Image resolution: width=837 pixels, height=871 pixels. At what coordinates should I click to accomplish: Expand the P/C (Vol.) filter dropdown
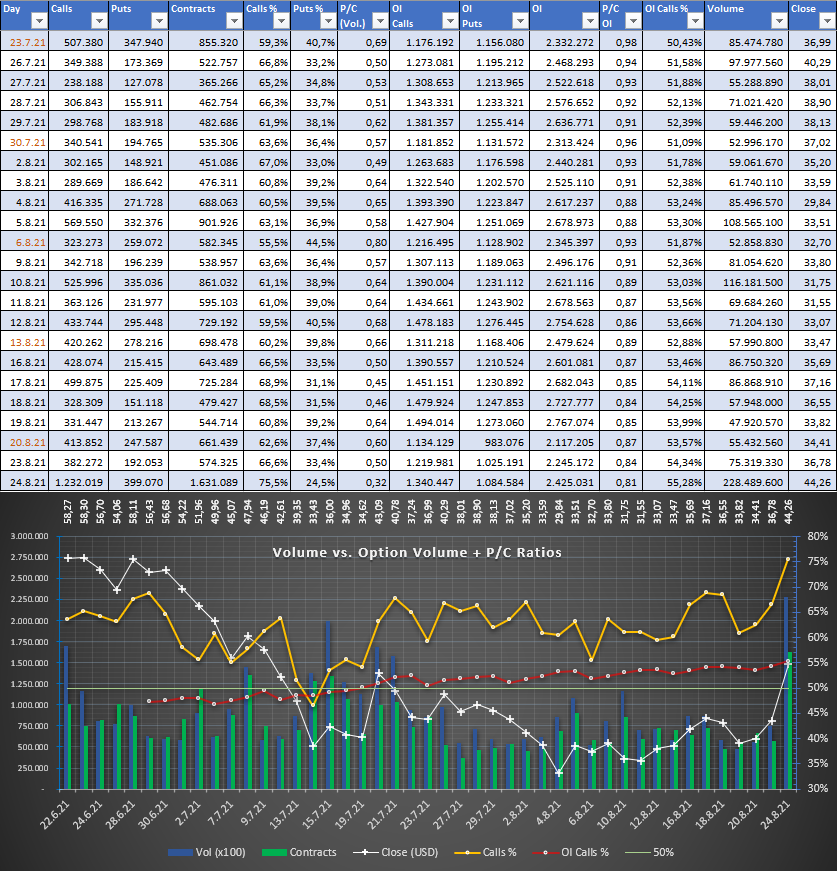point(379,21)
